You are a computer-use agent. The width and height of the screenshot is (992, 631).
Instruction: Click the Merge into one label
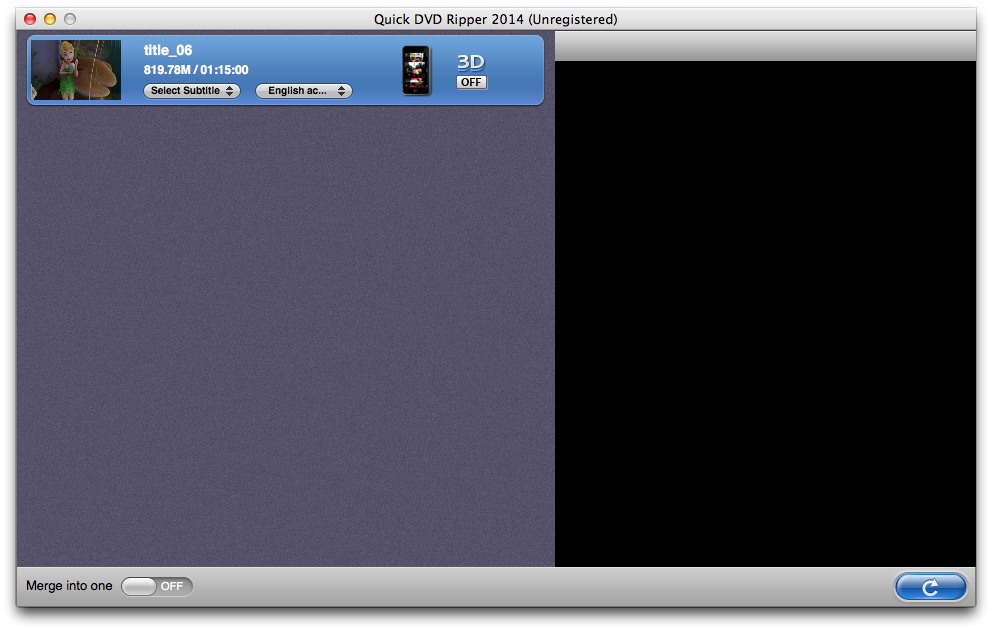tap(69, 586)
